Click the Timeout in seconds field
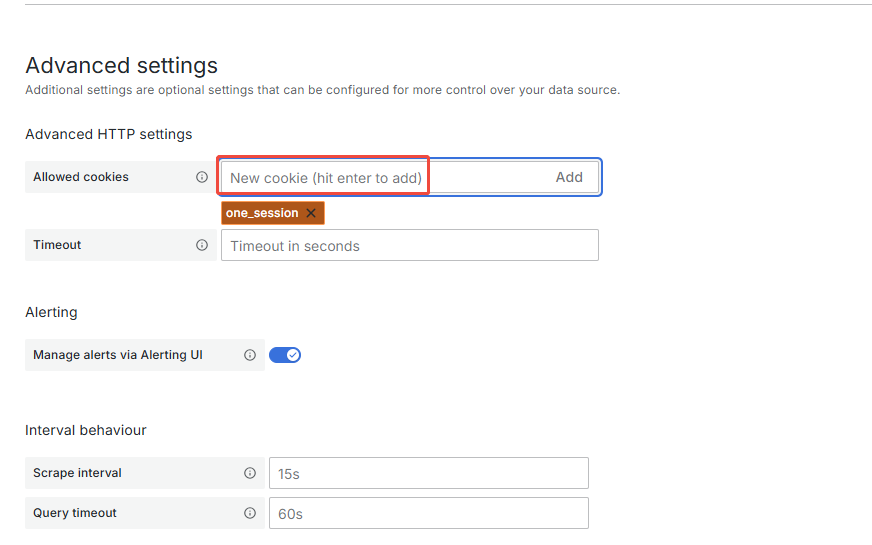The height and width of the screenshot is (545, 872). click(x=409, y=246)
